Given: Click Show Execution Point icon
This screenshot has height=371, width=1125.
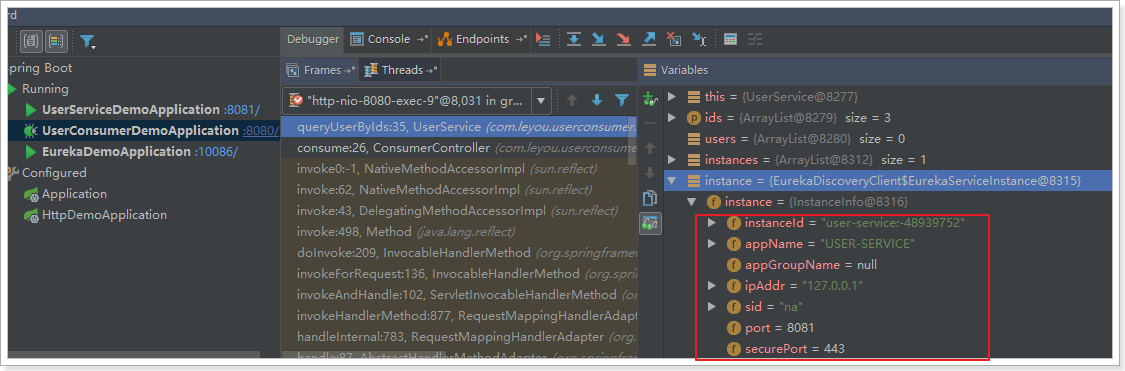Looking at the screenshot, I should (544, 39).
